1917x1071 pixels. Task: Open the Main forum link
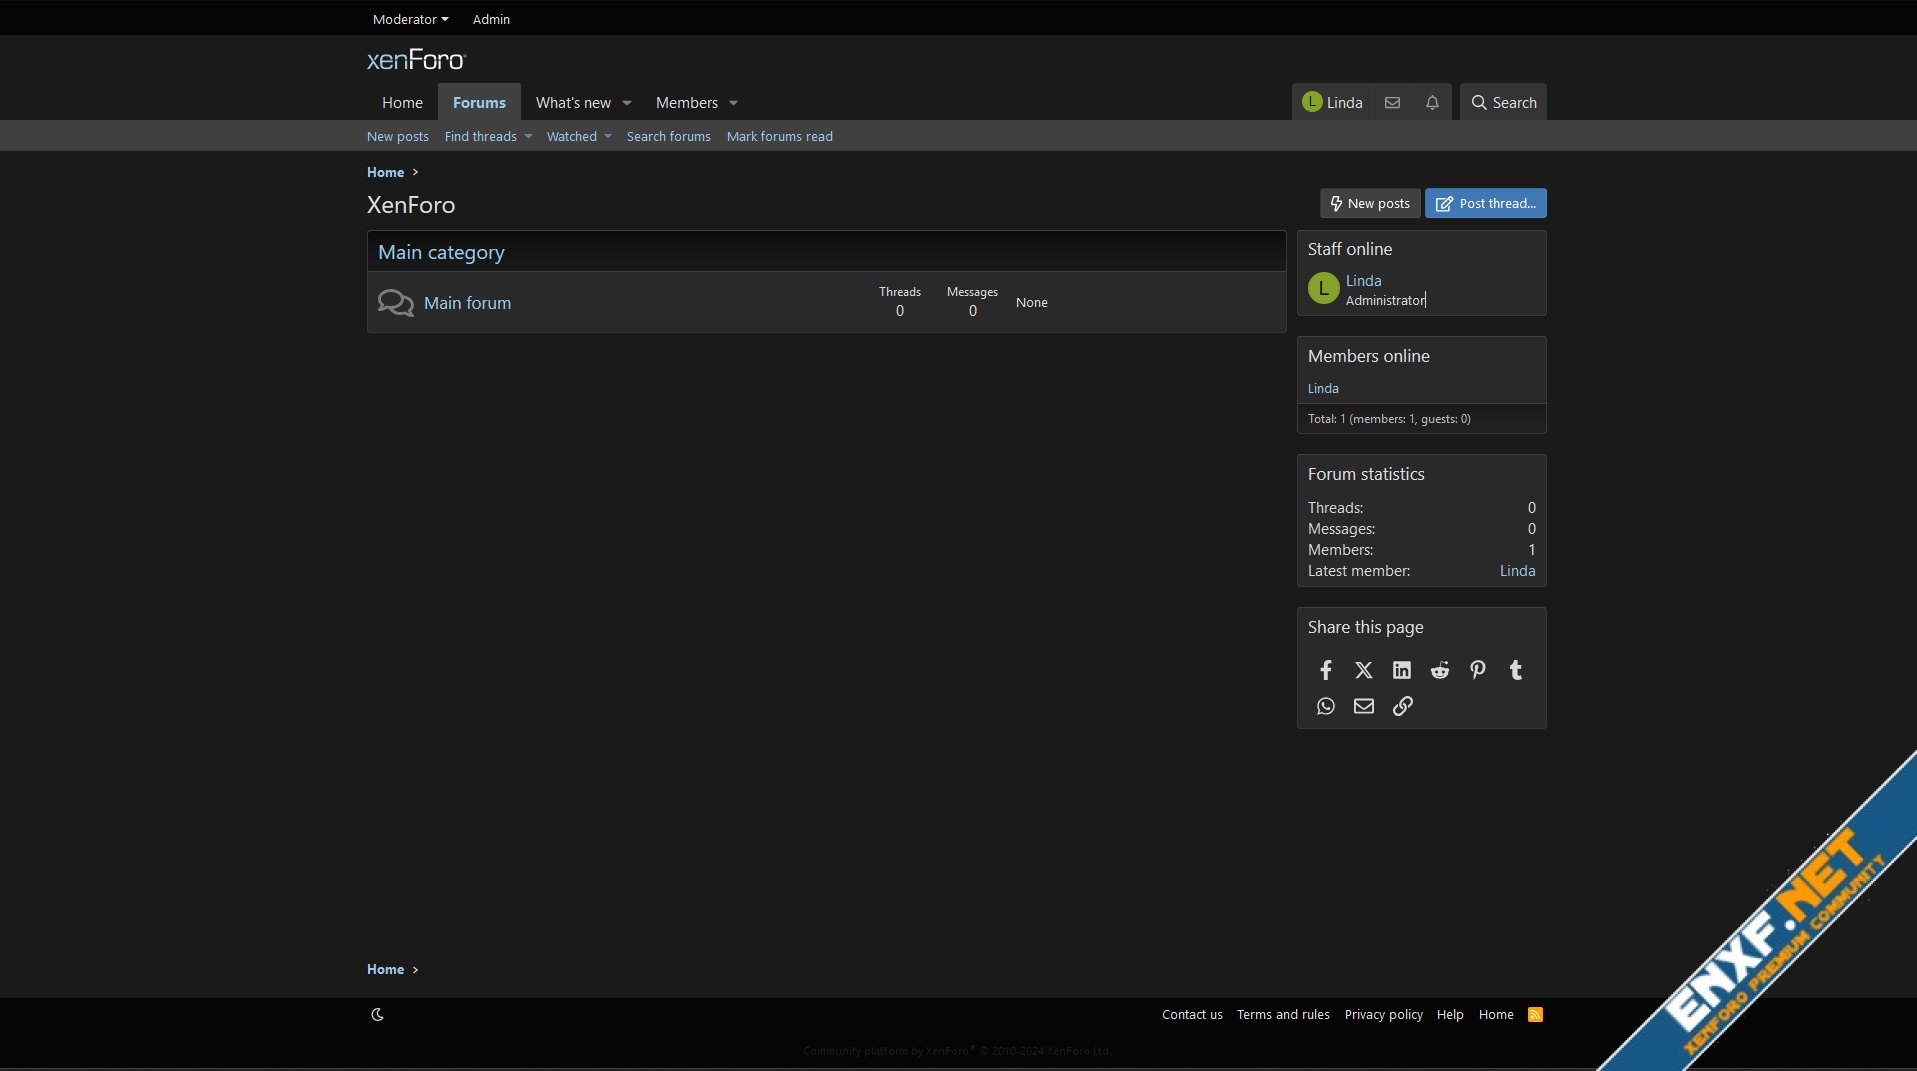[x=467, y=302]
